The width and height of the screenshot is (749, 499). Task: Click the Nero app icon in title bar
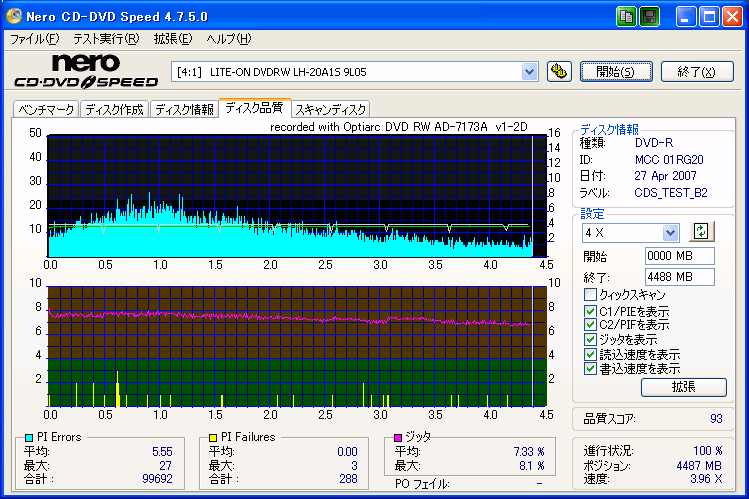(x=13, y=16)
